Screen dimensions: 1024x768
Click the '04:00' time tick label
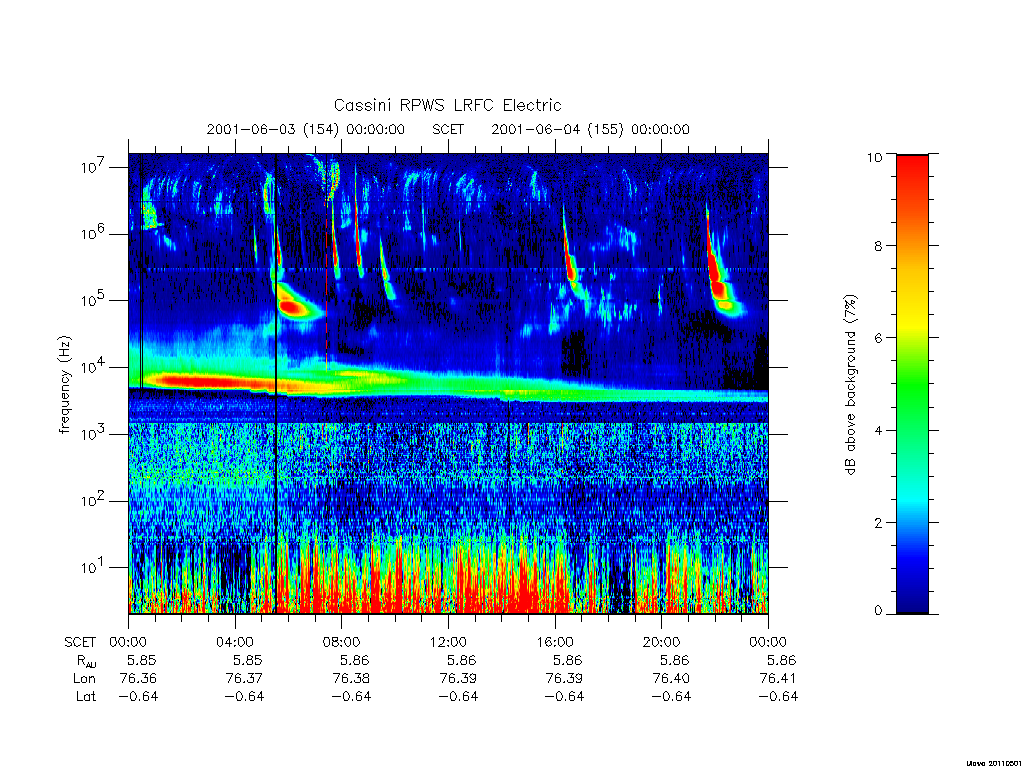(234, 643)
